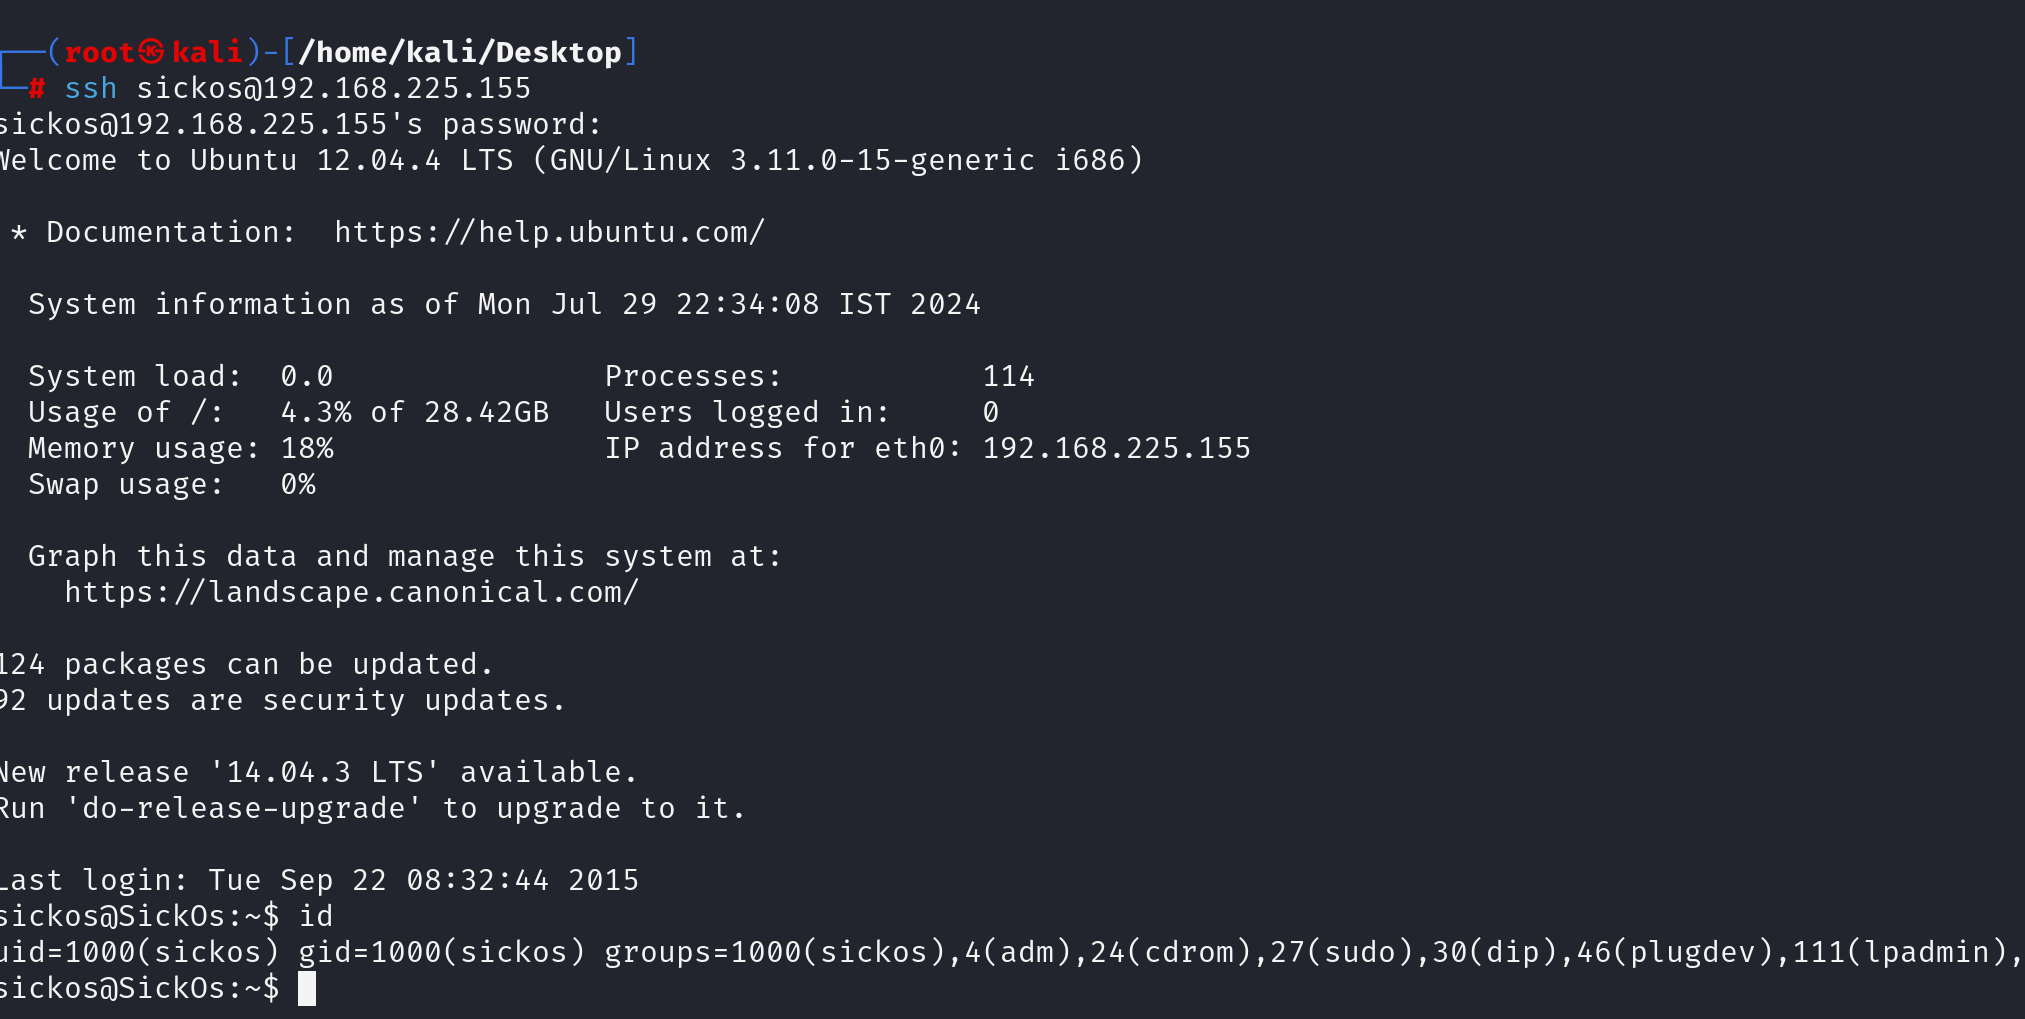2025x1019 pixels.
Task: Click the sickos@192.168.225.155 ssh target
Action: point(334,88)
